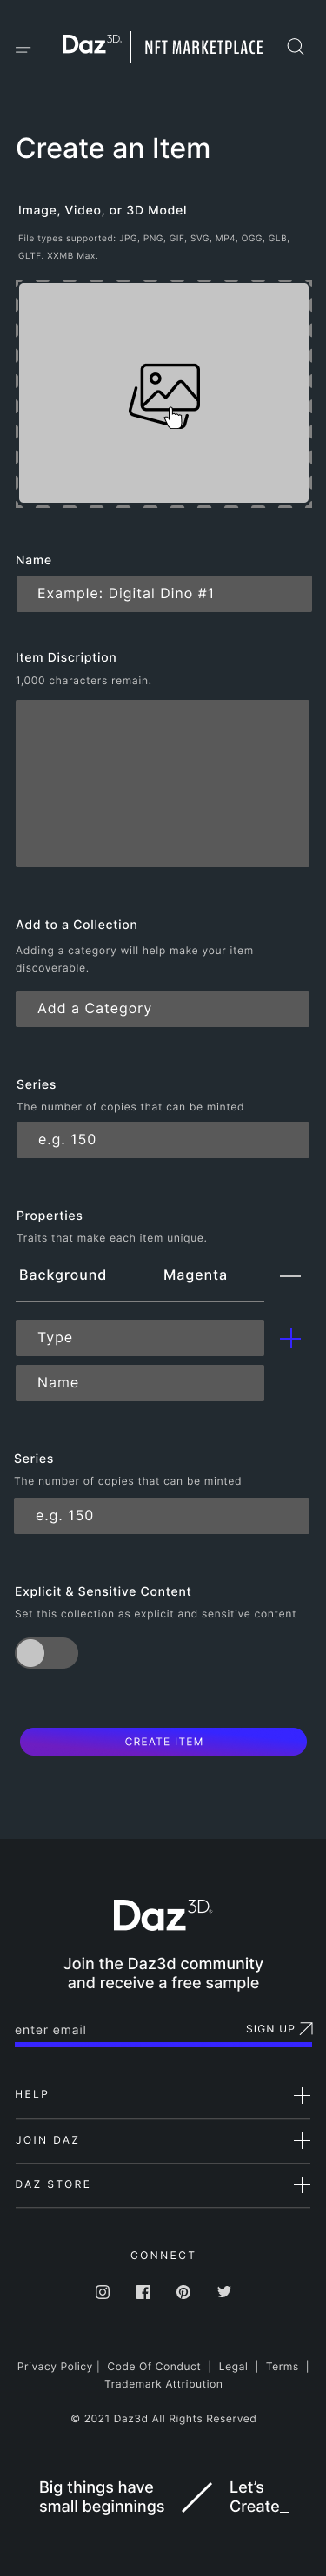
Task: Open the Privacy Policy link
Action: (54, 2366)
